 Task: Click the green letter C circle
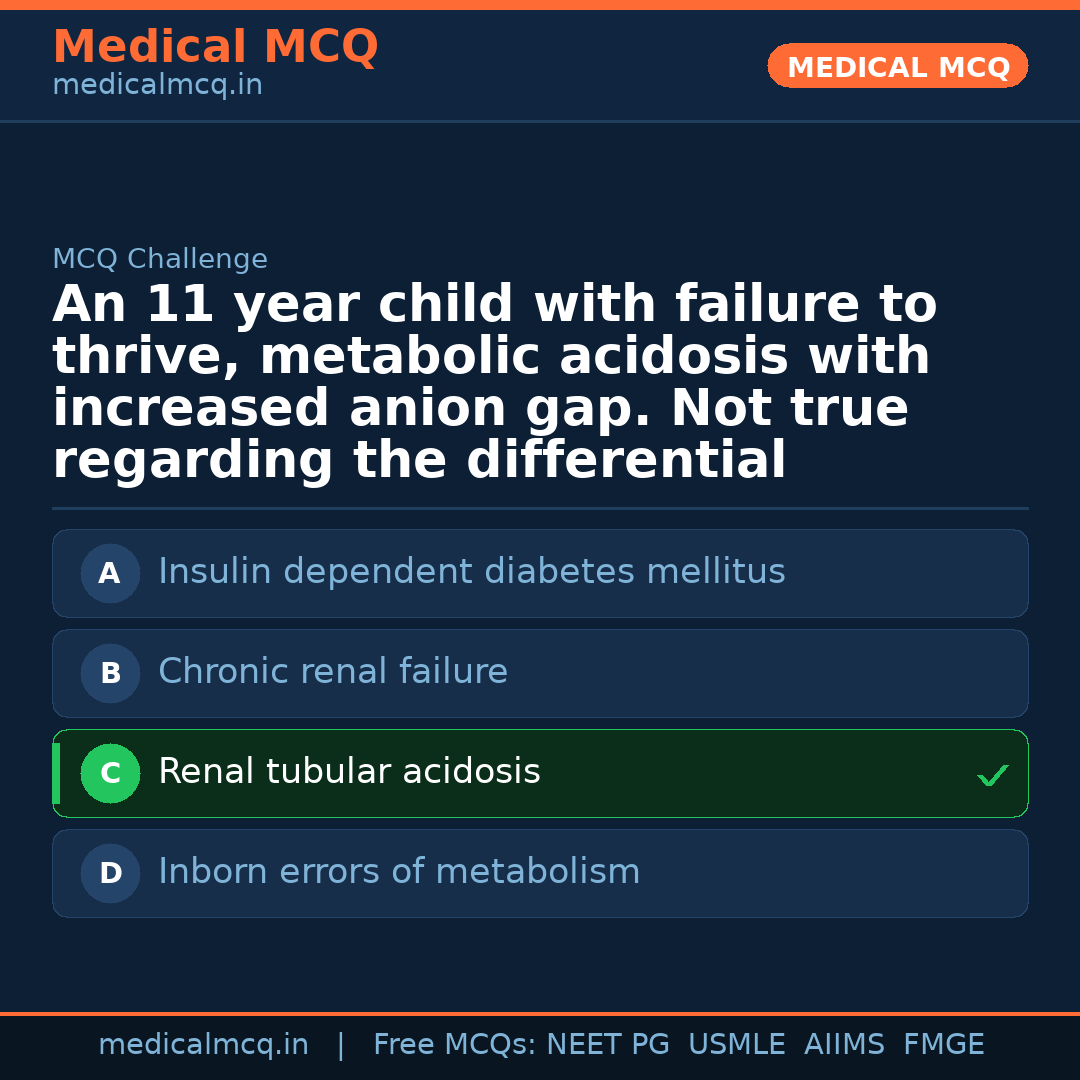pos(110,773)
